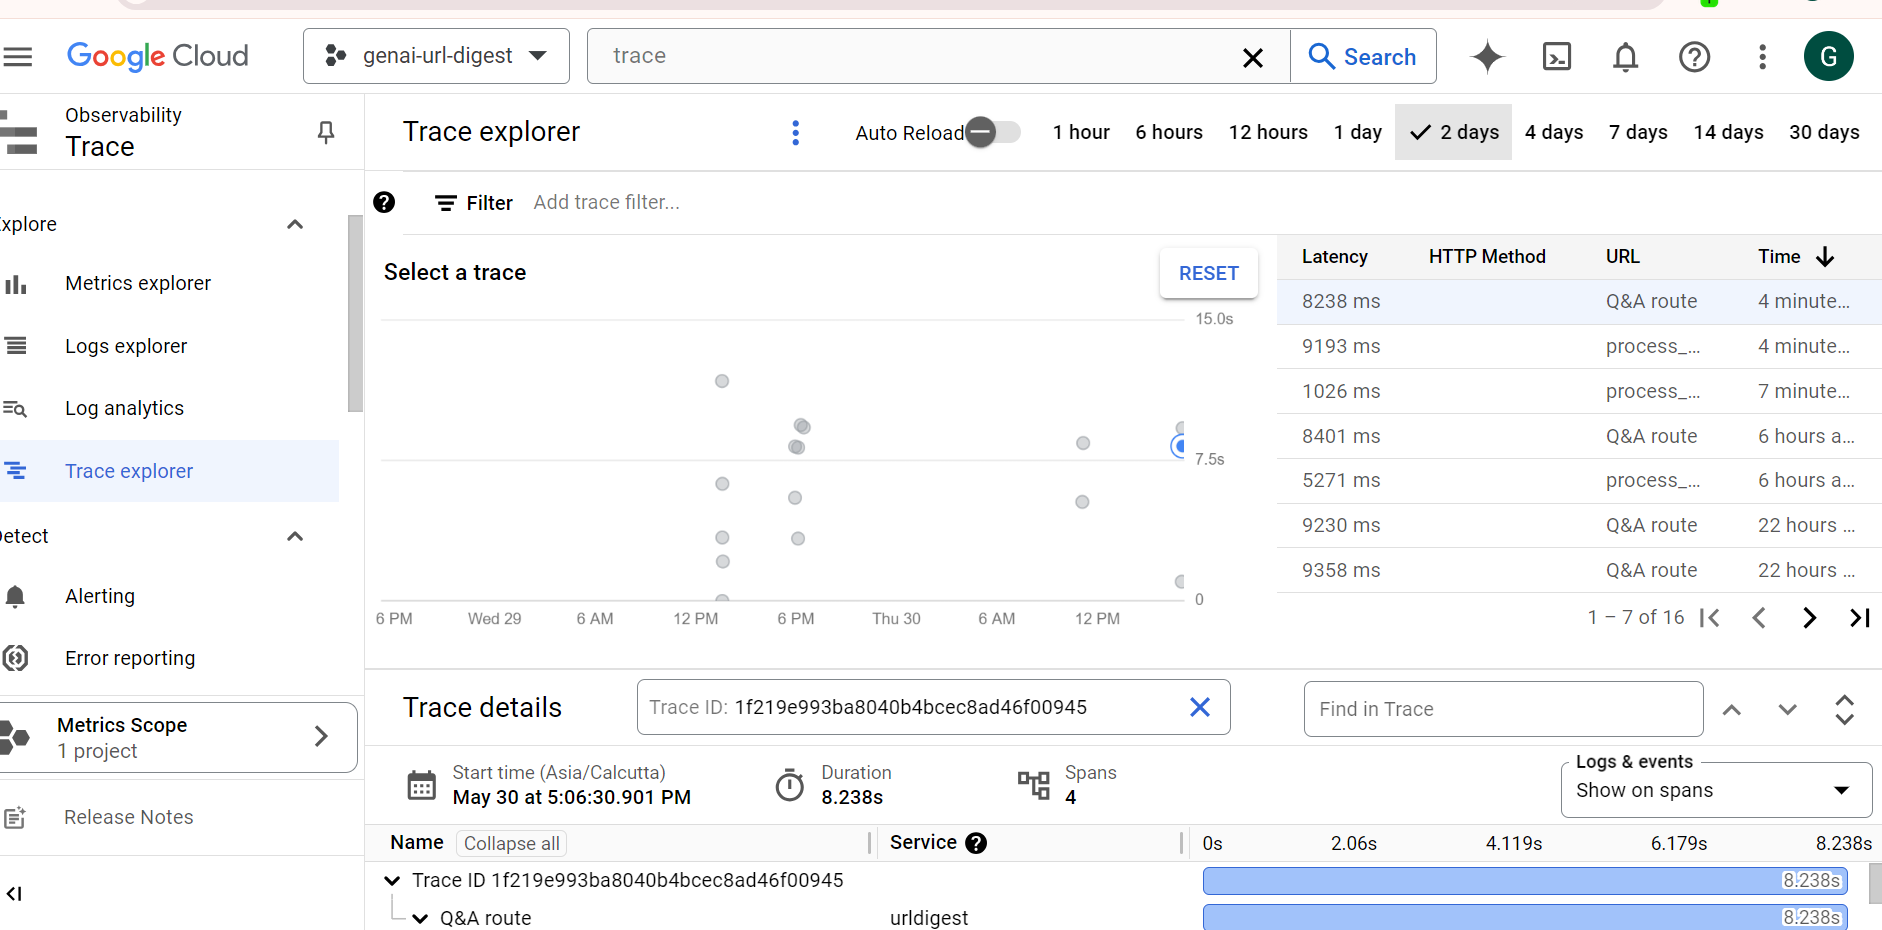Clear the trace search text
This screenshot has height=930, width=1882.
[1252, 58]
